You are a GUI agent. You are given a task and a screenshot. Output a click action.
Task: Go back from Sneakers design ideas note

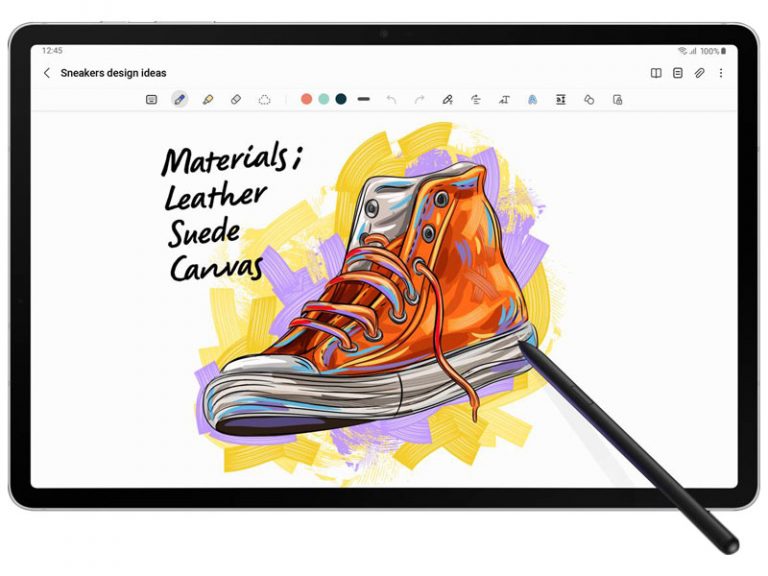click(46, 73)
